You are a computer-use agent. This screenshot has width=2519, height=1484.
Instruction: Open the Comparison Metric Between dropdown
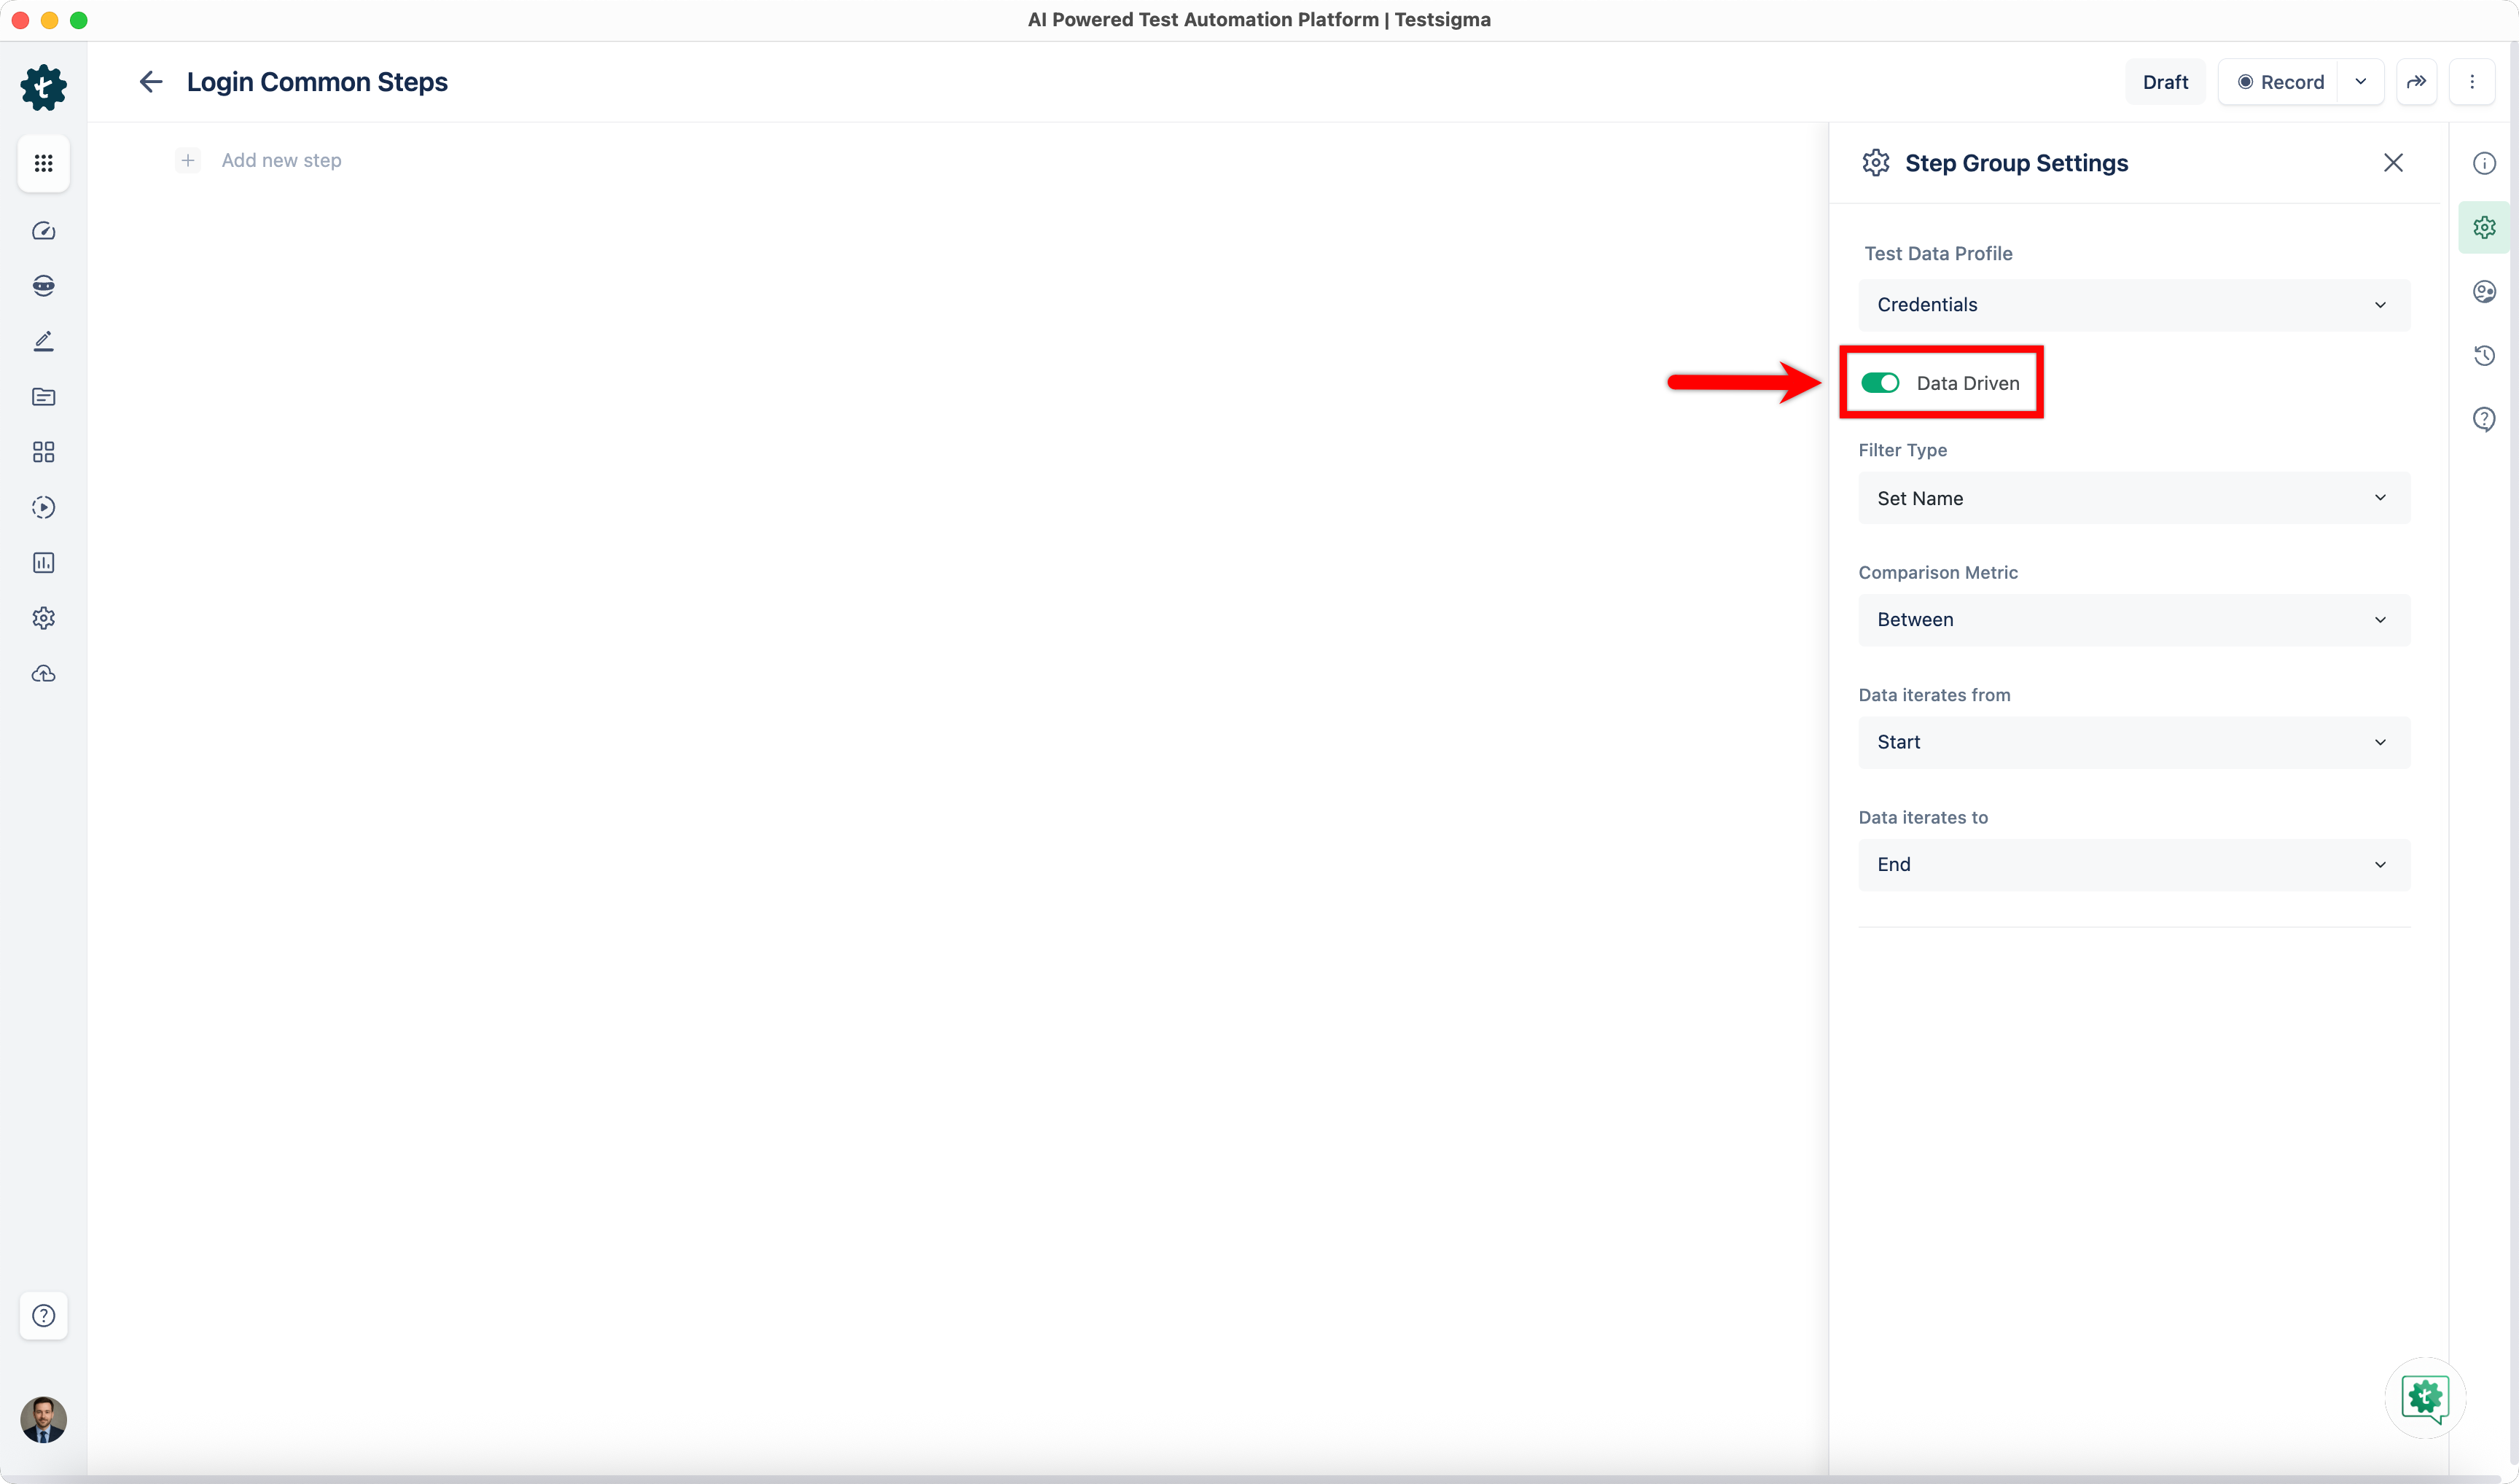(2133, 620)
